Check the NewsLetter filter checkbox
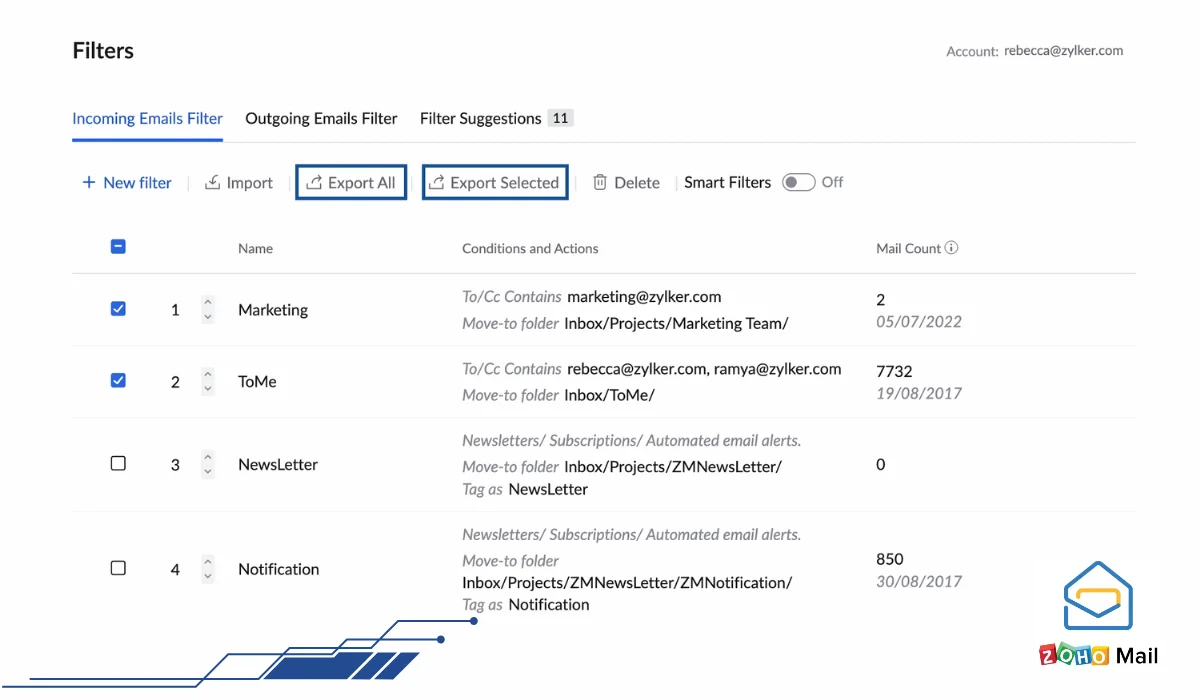1200x700 pixels. [118, 464]
